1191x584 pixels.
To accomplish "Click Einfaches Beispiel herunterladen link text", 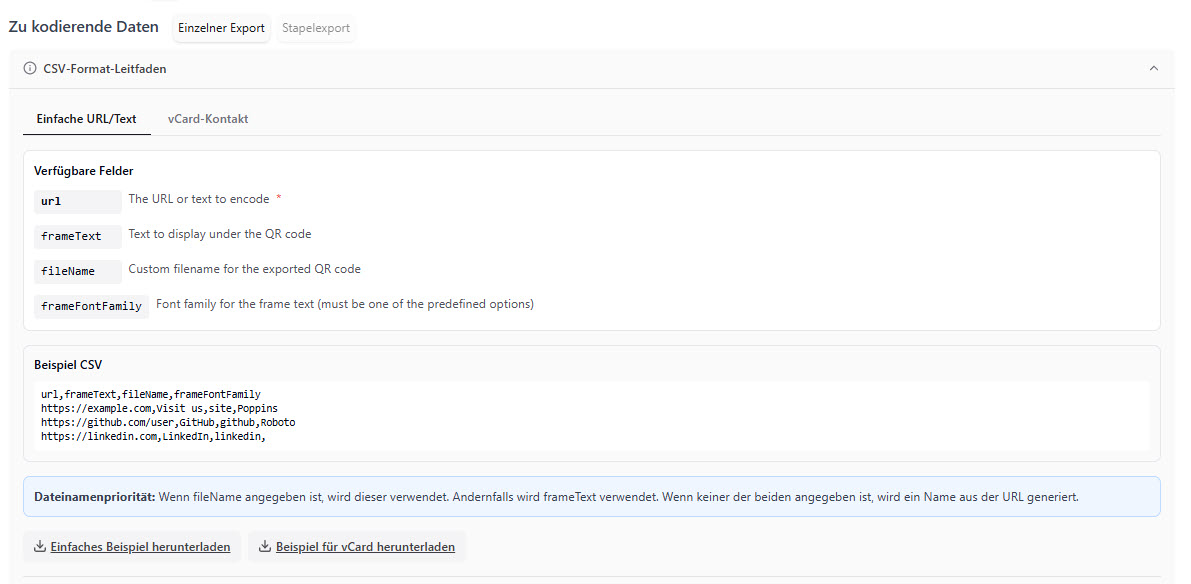I will (x=140, y=547).
